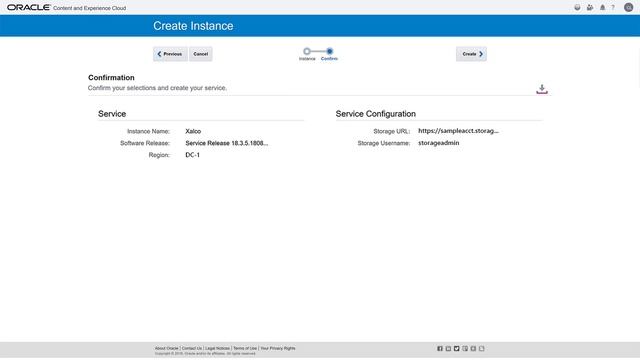Click the Create Instance page title
The height and width of the screenshot is (360, 640).
(x=193, y=26)
